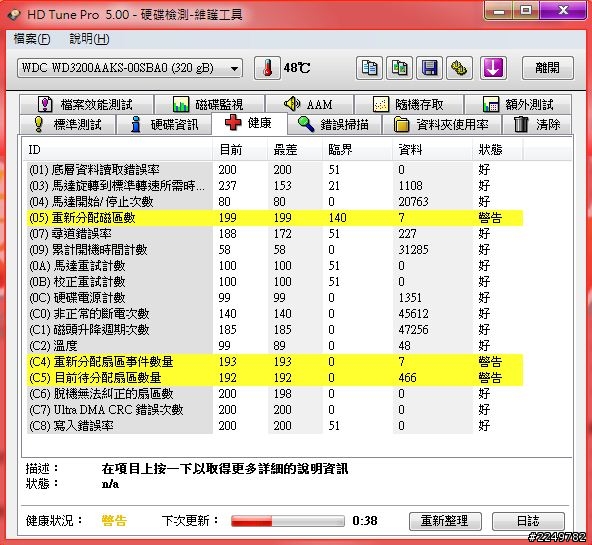592x545 pixels.
Task: Click the yellow 警告 health status text
Action: (x=114, y=521)
